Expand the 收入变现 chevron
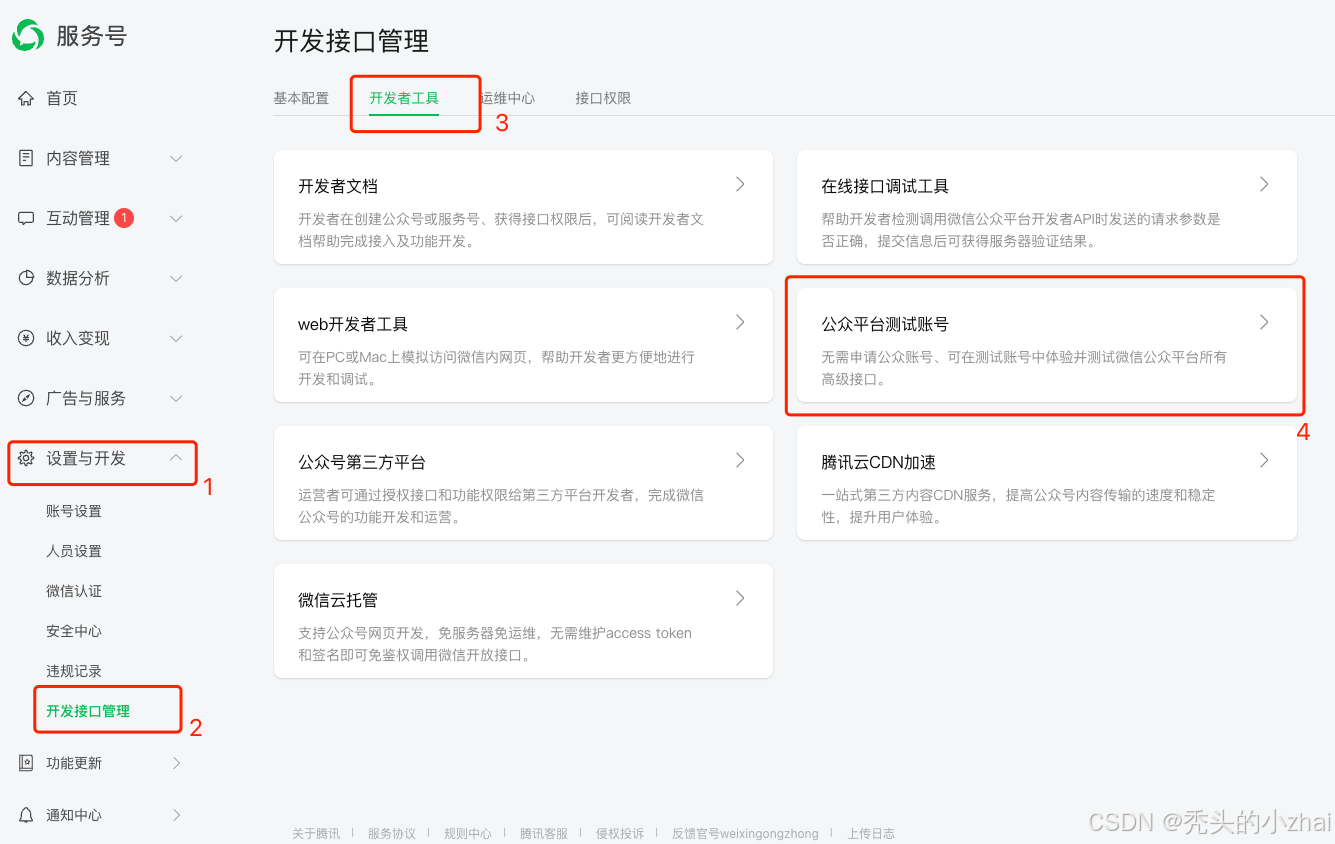Image resolution: width=1335 pixels, height=844 pixels. pyautogui.click(x=176, y=338)
